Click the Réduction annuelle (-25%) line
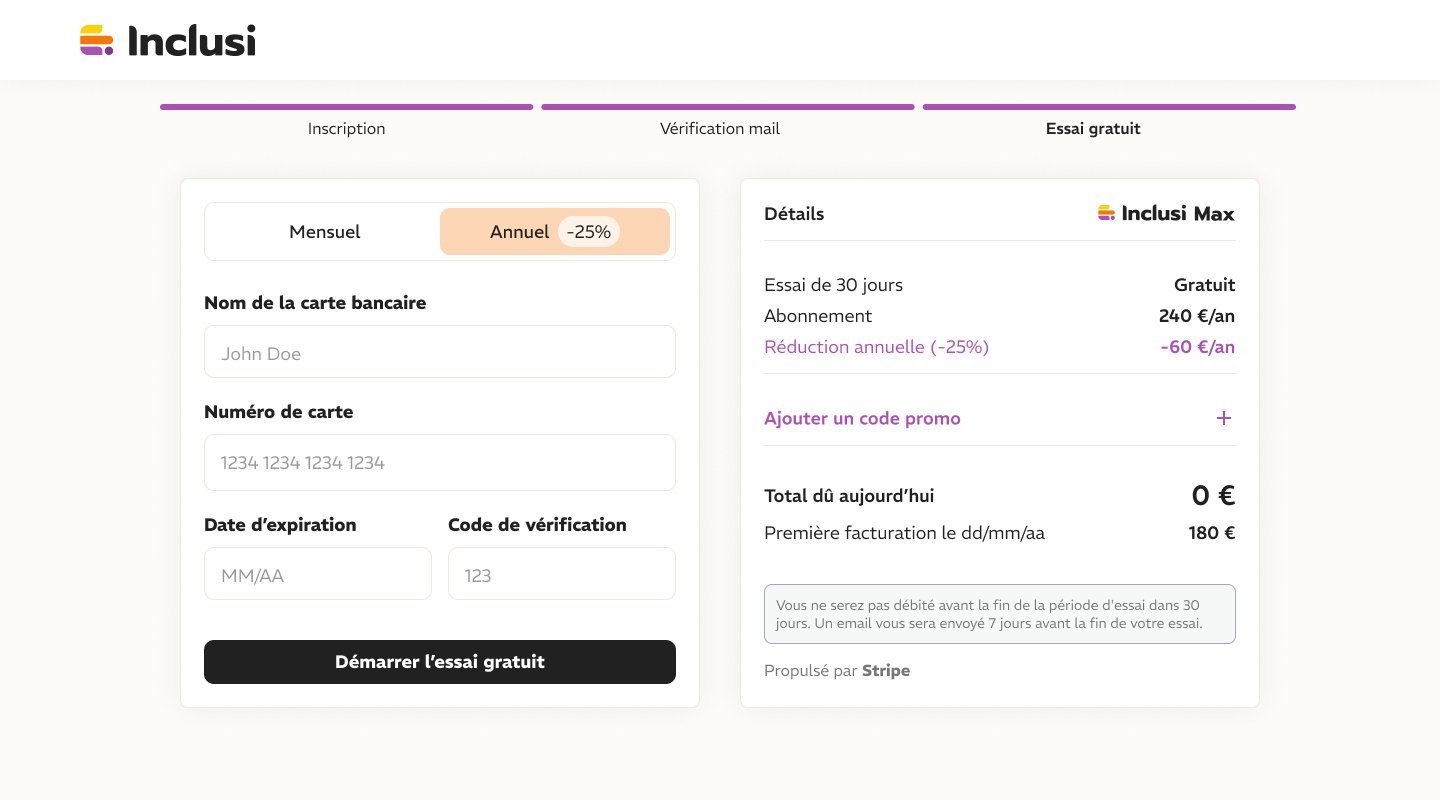The width and height of the screenshot is (1440, 800). pyautogui.click(x=876, y=347)
